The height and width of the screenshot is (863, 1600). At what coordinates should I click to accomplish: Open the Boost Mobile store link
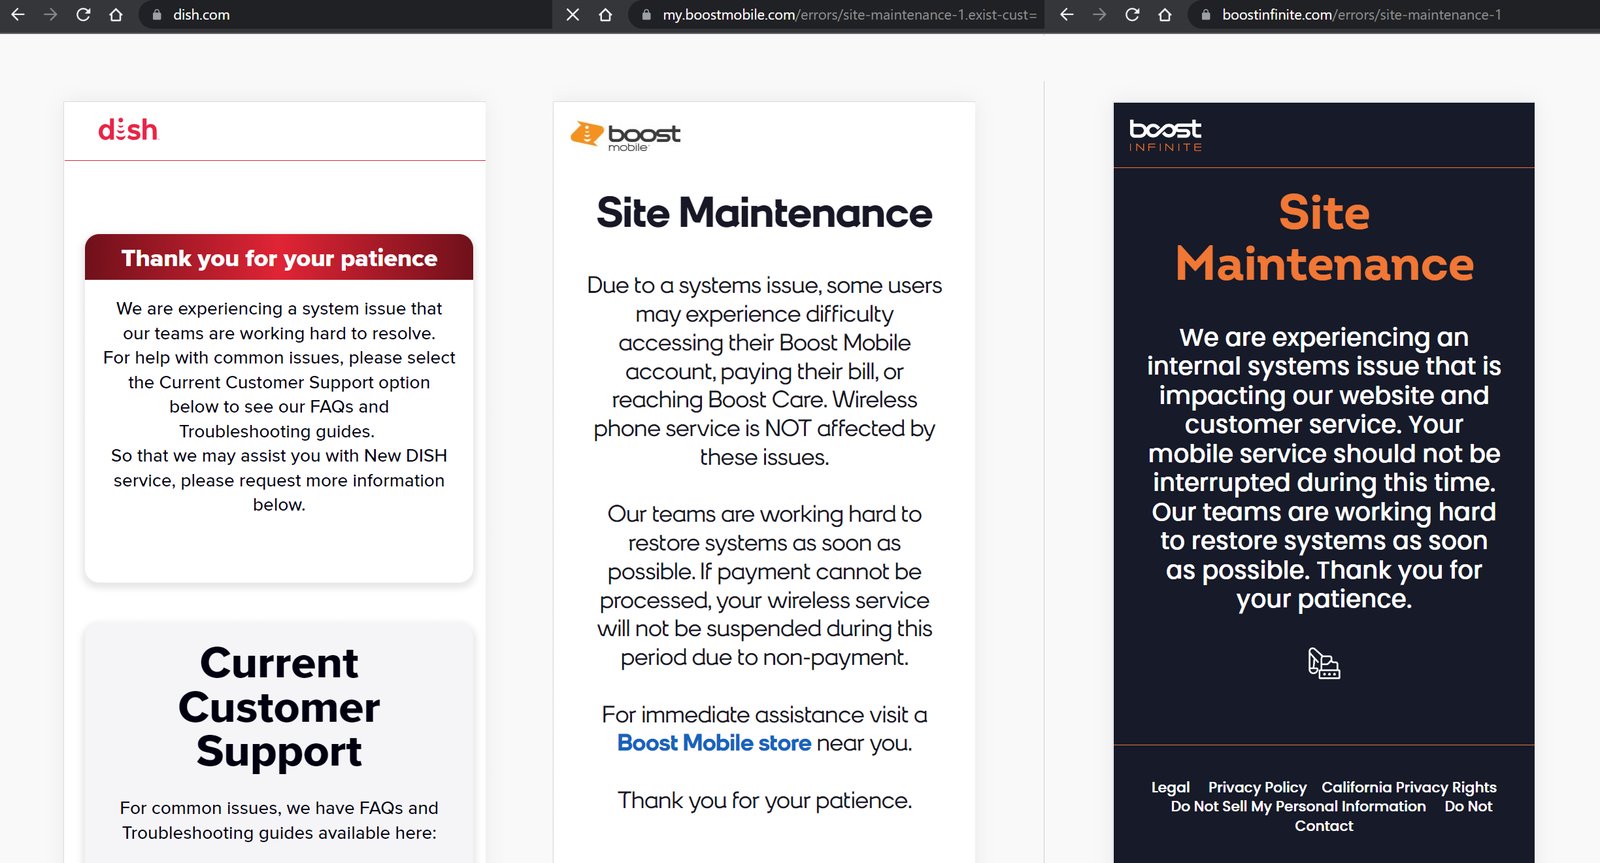(x=714, y=743)
